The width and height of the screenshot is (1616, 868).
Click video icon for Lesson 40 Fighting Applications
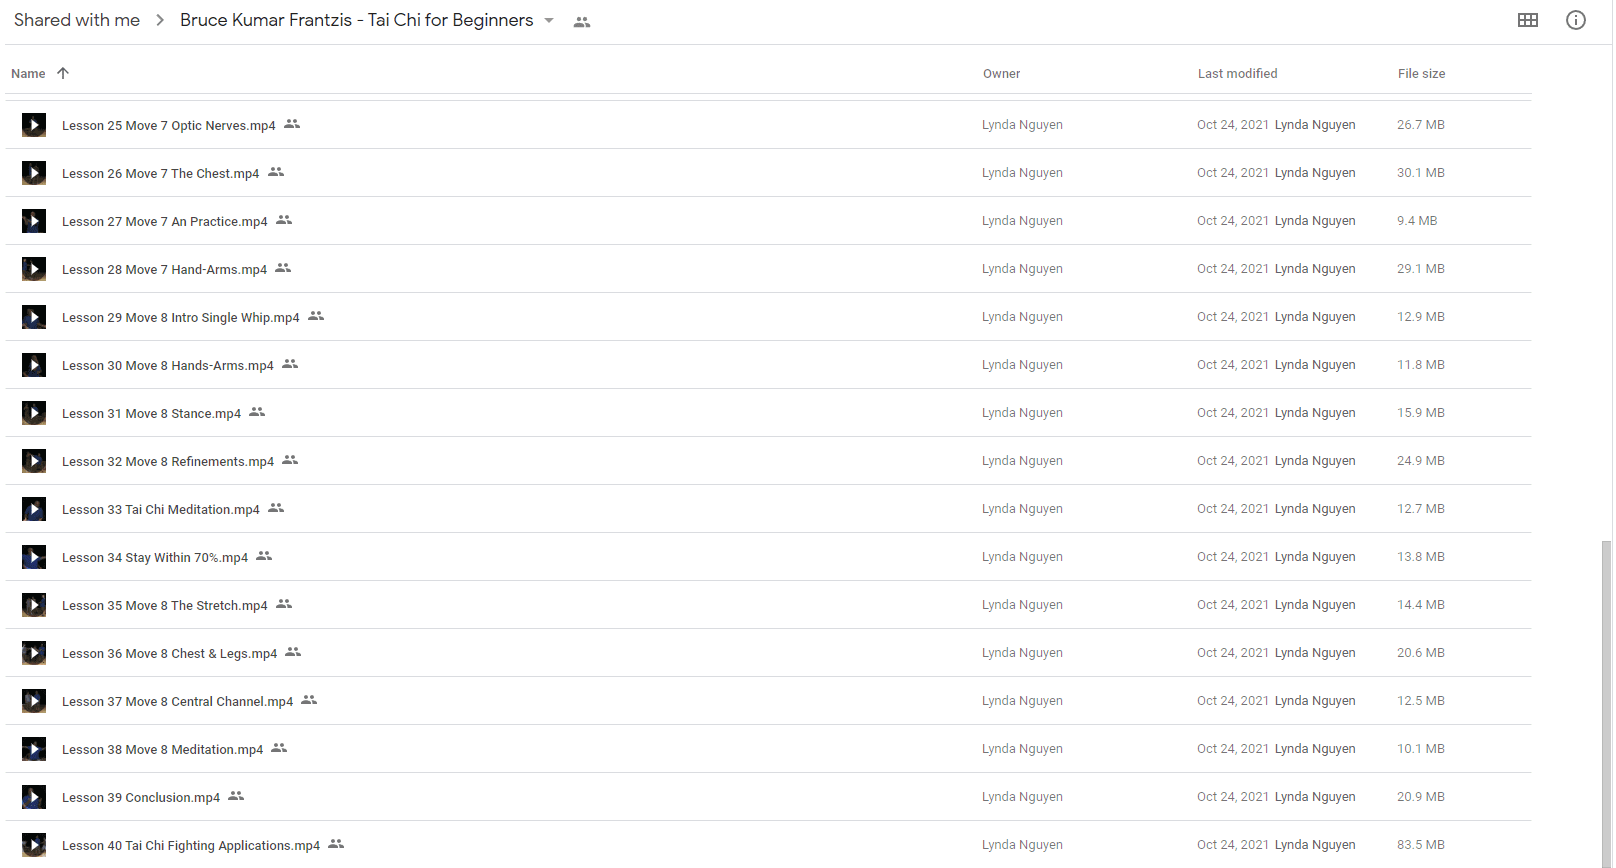(34, 845)
